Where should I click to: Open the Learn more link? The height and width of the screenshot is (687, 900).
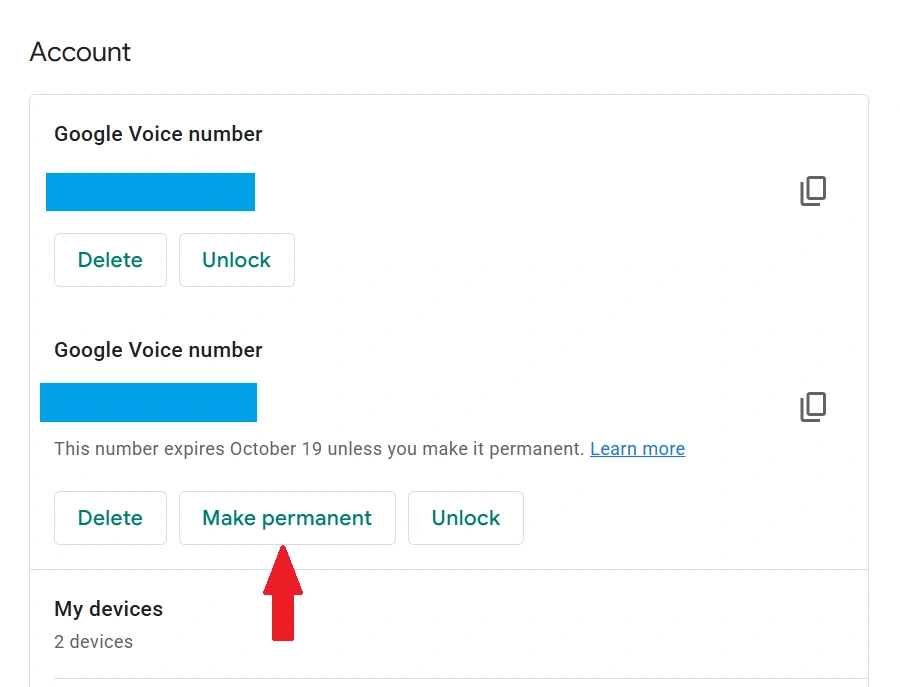point(637,449)
